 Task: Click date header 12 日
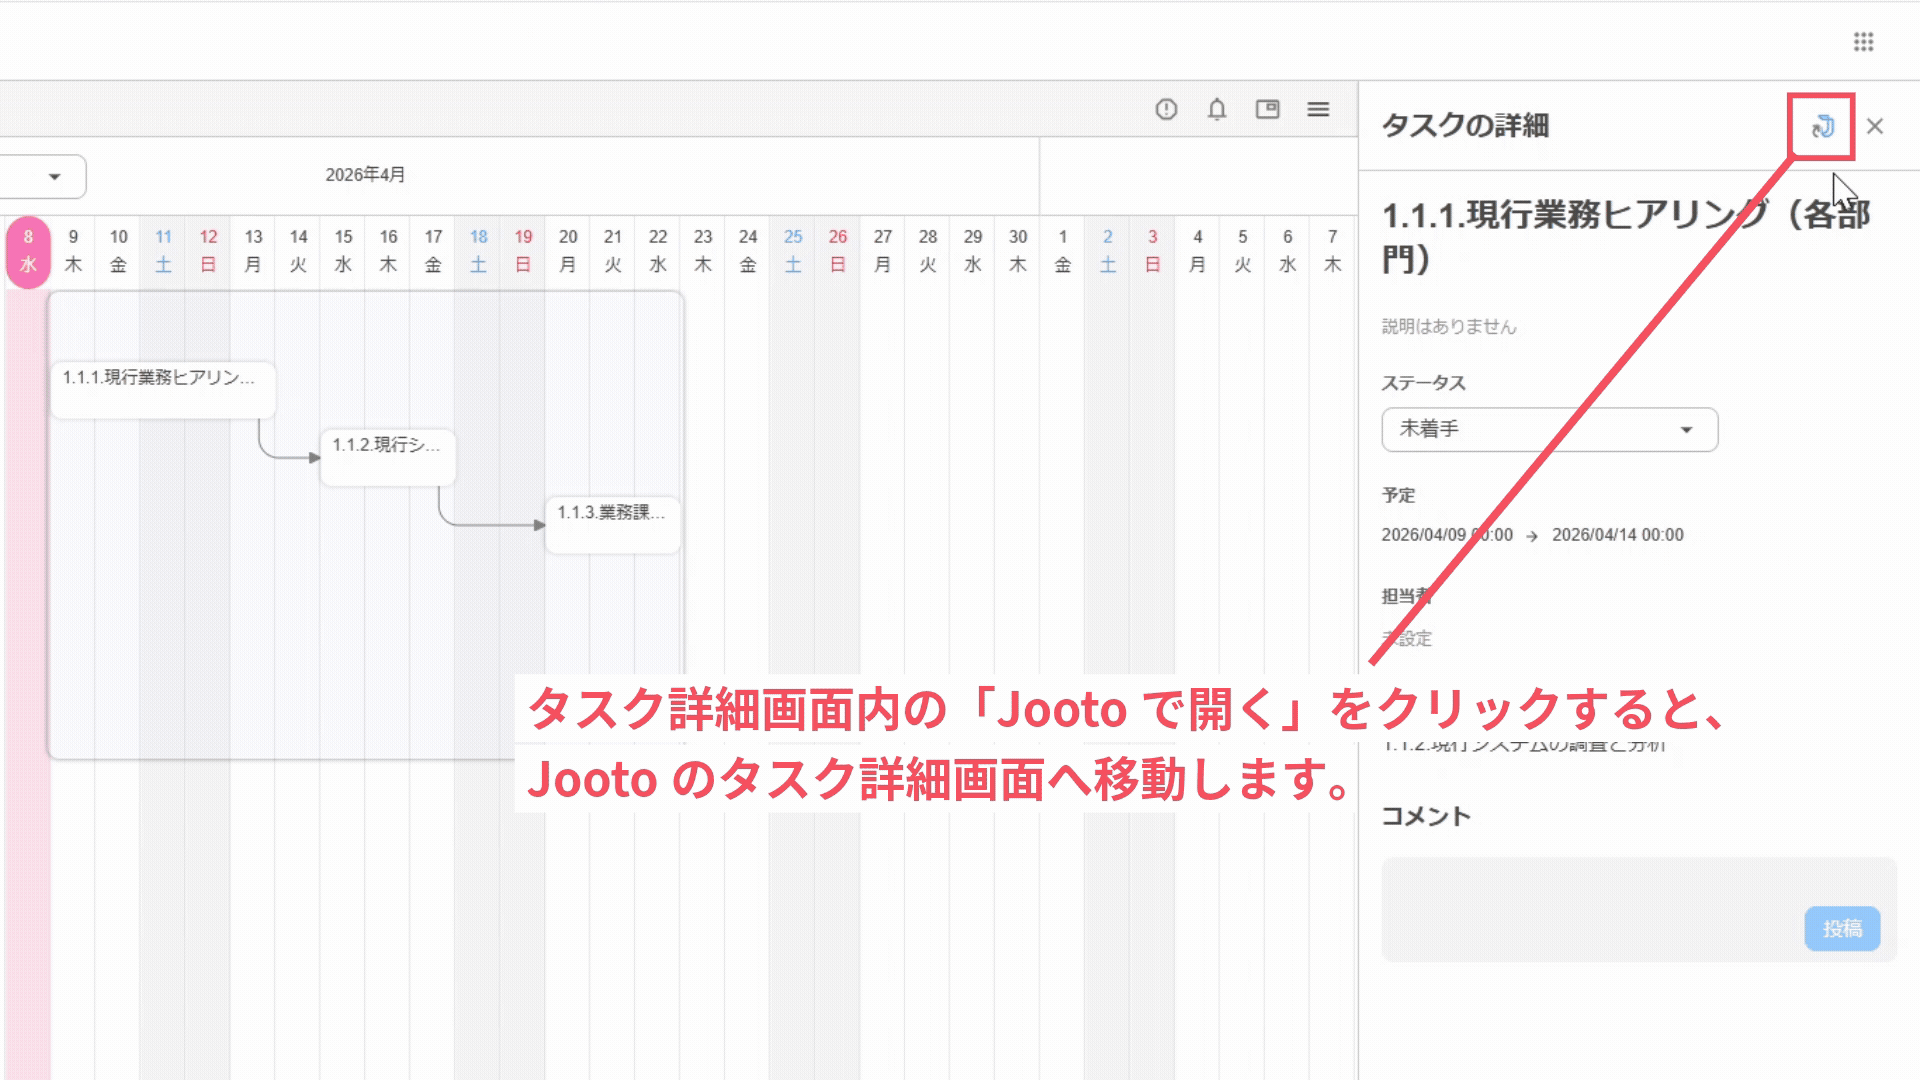pos(208,251)
